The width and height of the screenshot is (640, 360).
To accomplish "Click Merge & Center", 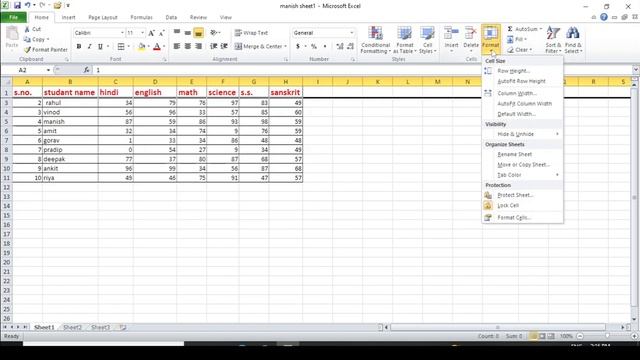I will pos(258,47).
